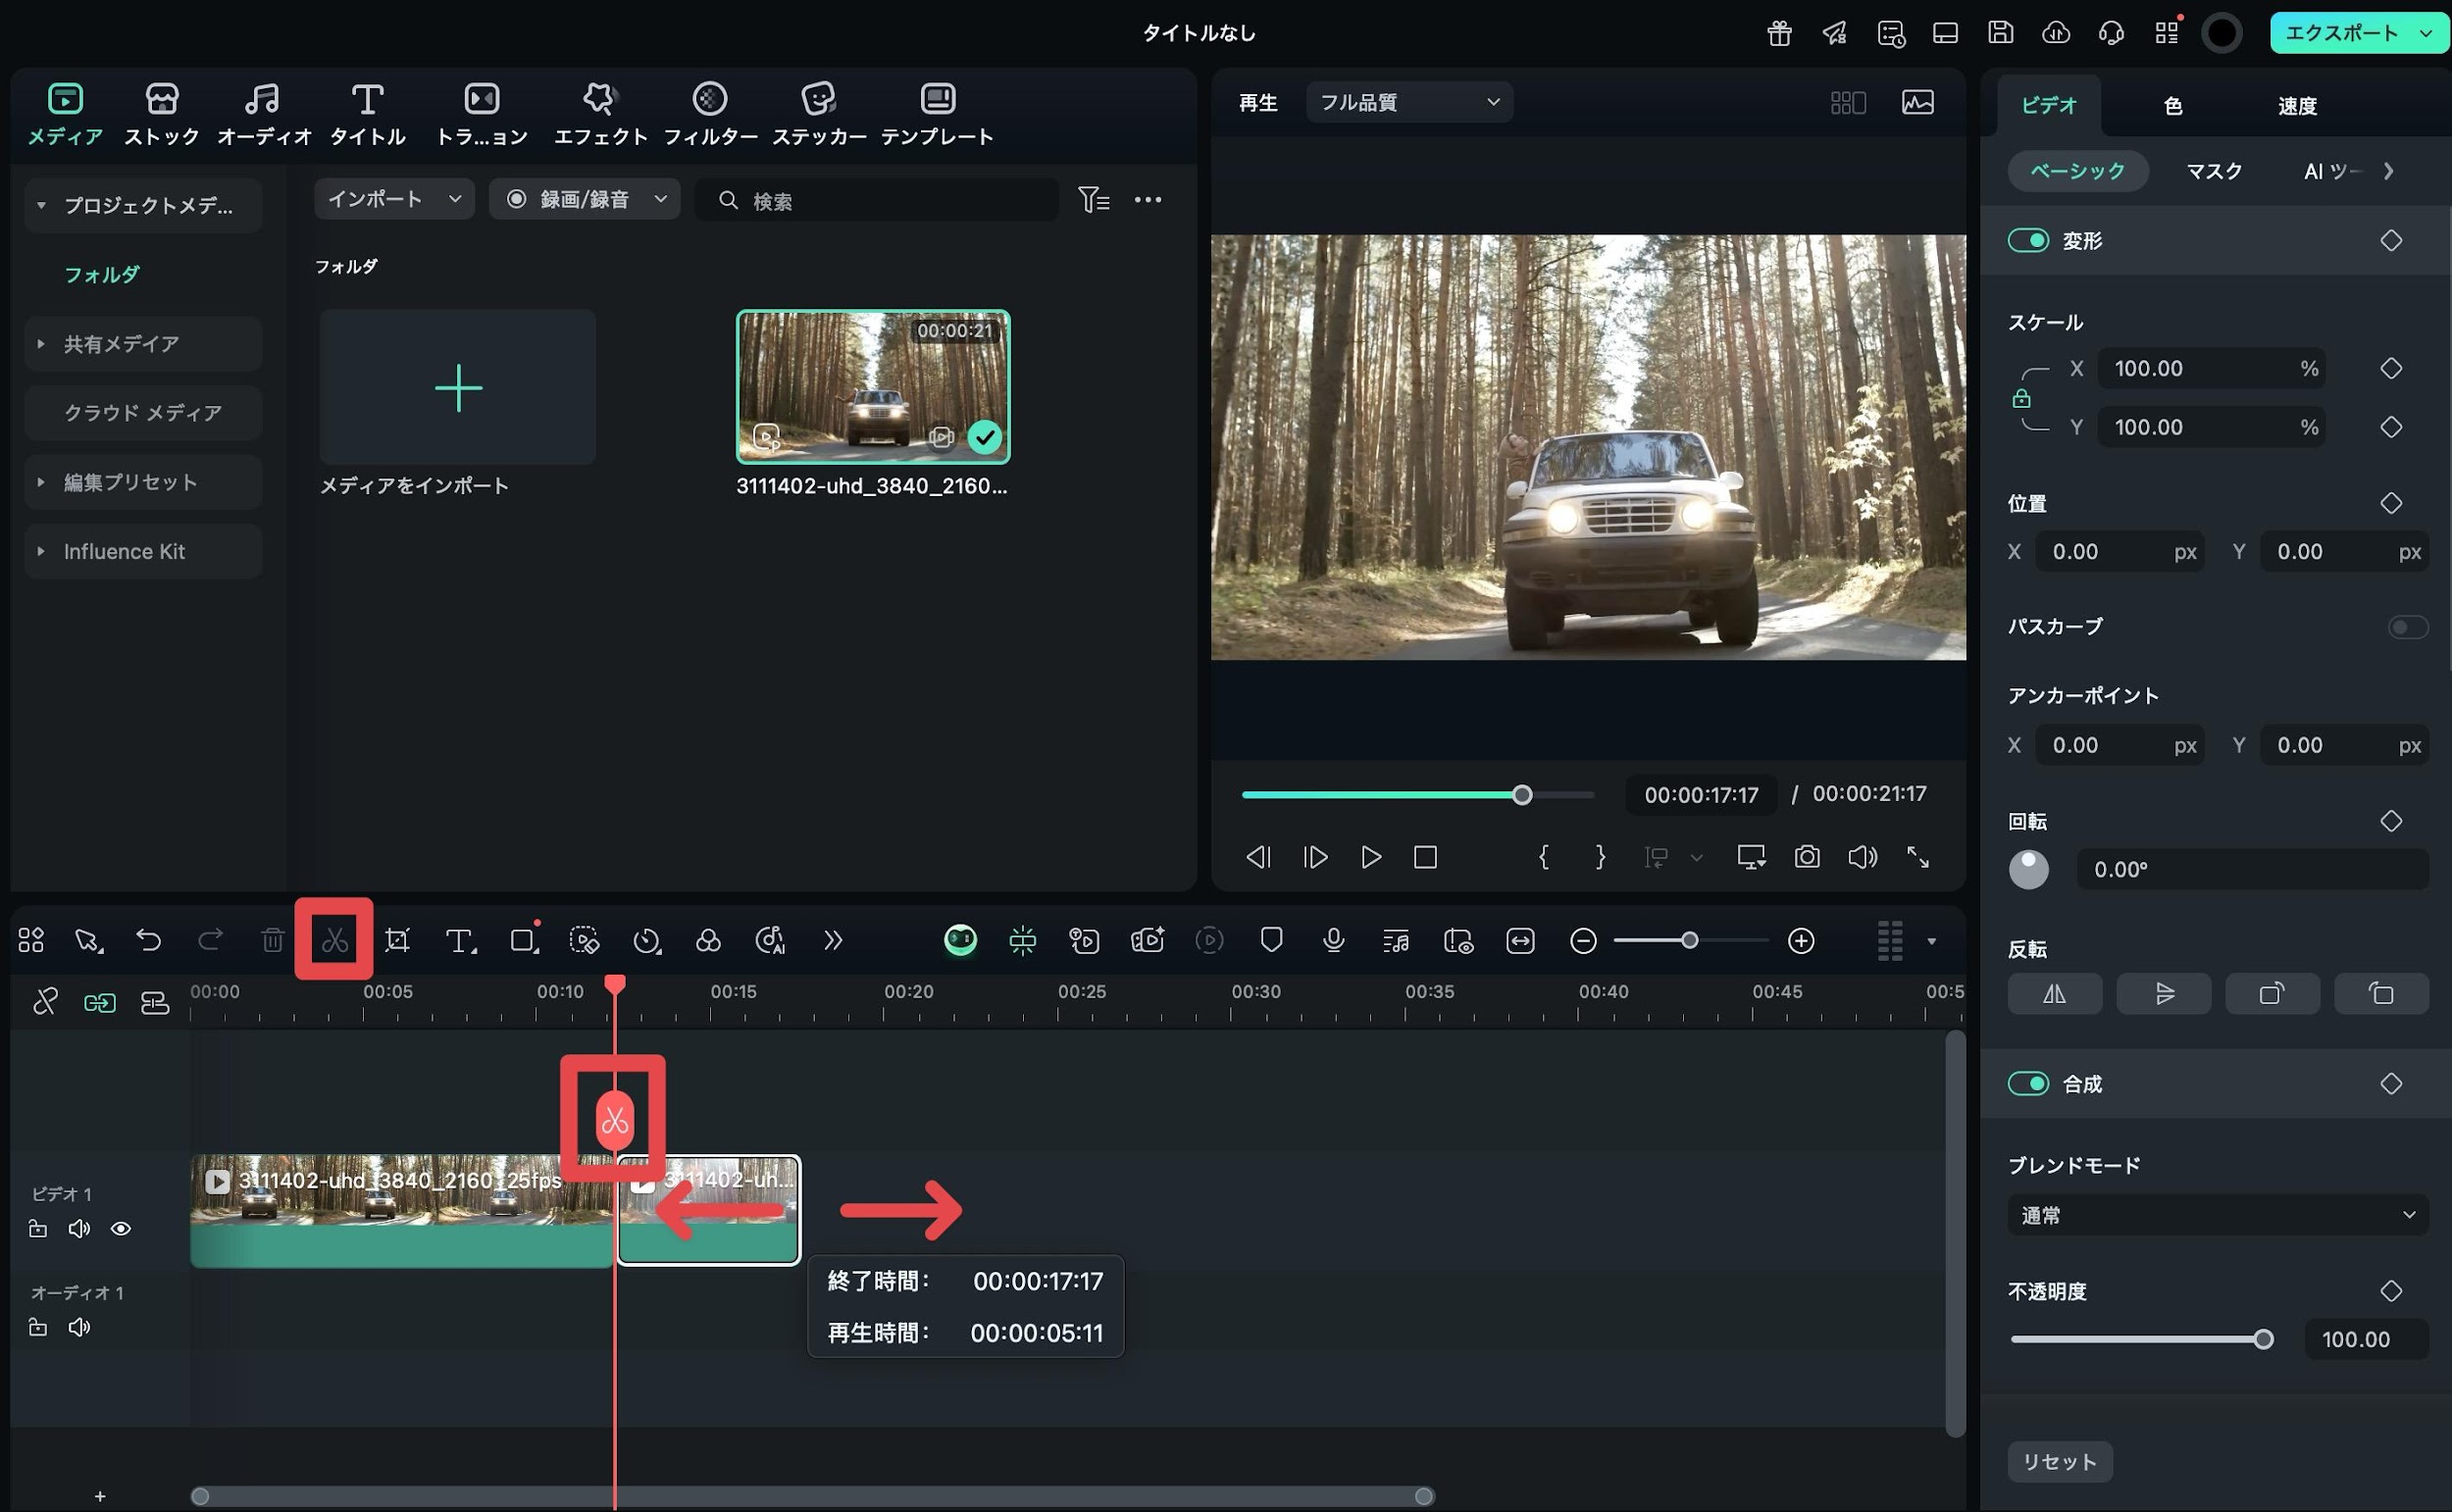Select the text tool in timeline toolbar
The image size is (2452, 1512).
[x=460, y=940]
